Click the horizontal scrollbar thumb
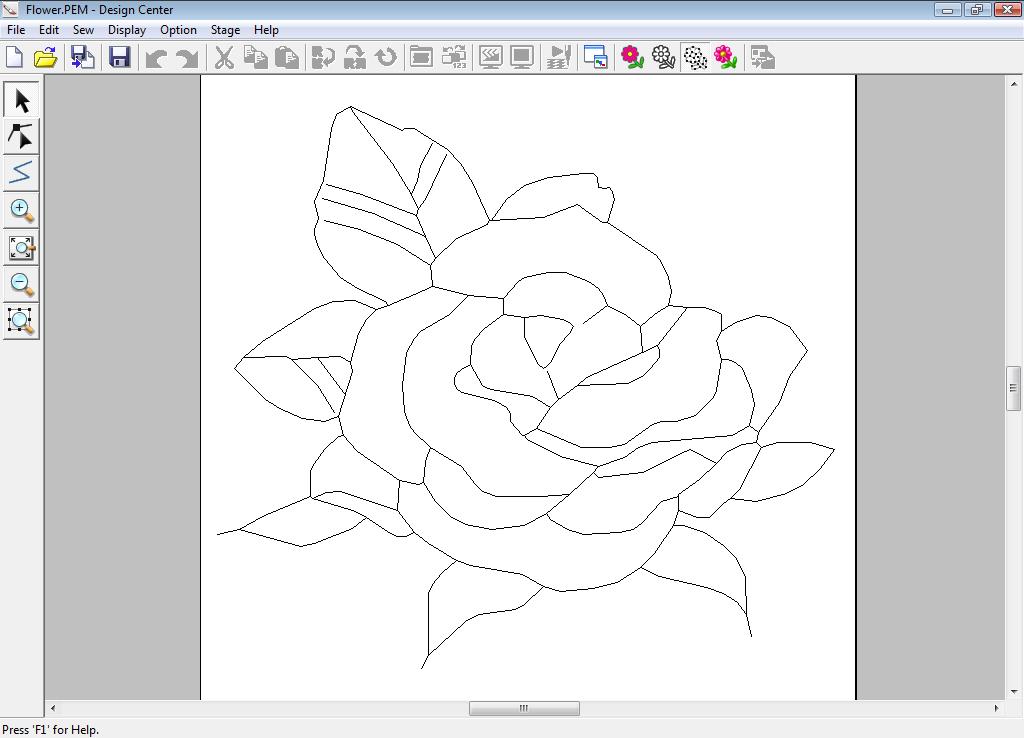Viewport: 1024px width, 738px height. point(524,708)
